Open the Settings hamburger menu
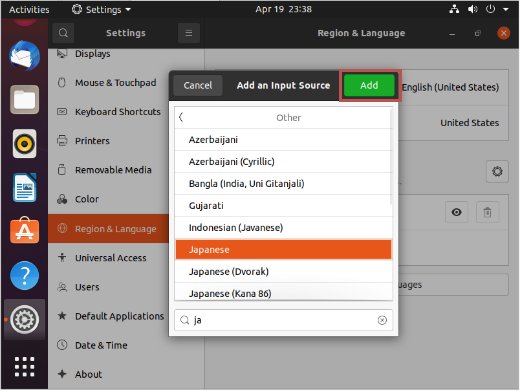The width and height of the screenshot is (521, 391). [189, 33]
